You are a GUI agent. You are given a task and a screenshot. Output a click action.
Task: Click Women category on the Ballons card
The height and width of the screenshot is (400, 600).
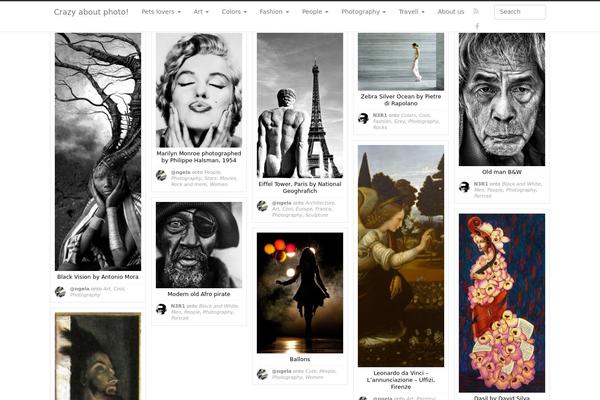coord(314,377)
